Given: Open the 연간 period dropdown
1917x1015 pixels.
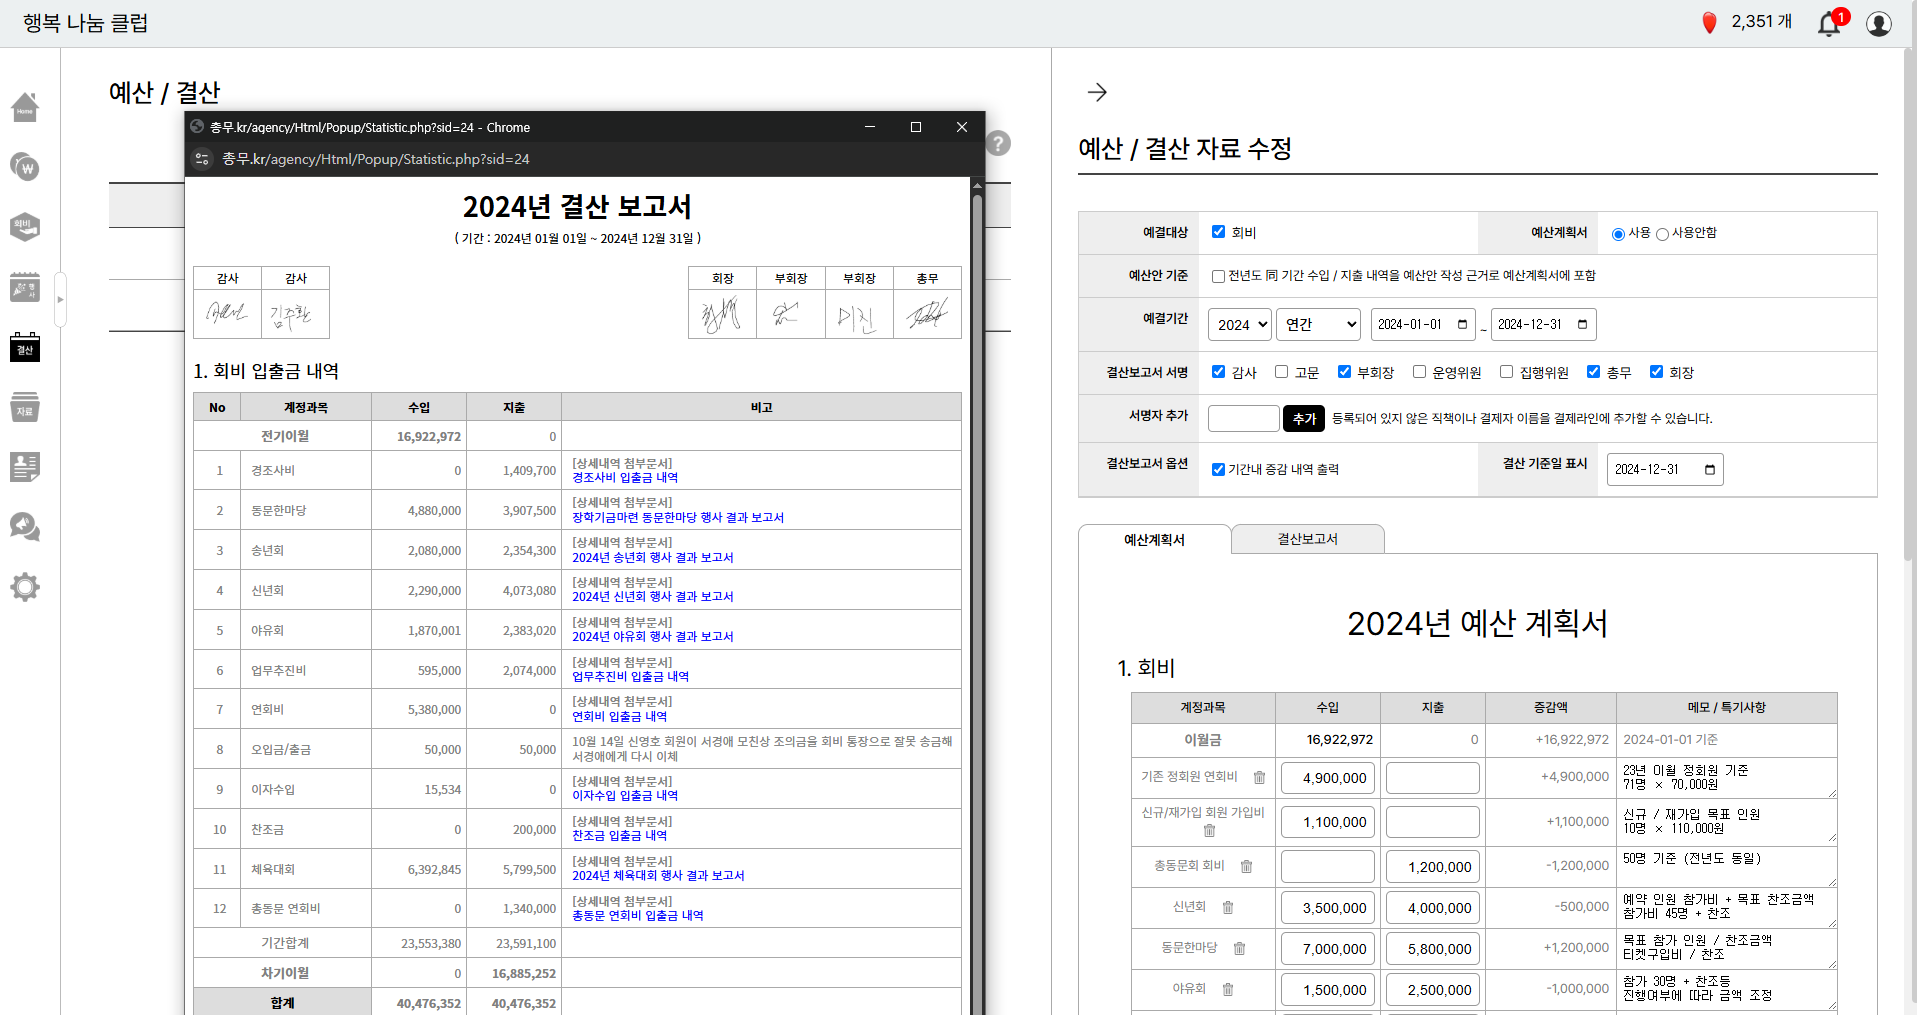Looking at the screenshot, I should [1318, 324].
